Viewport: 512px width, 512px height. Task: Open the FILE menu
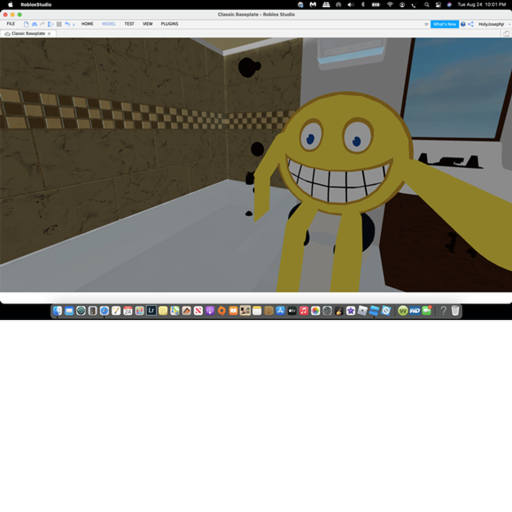(11, 24)
